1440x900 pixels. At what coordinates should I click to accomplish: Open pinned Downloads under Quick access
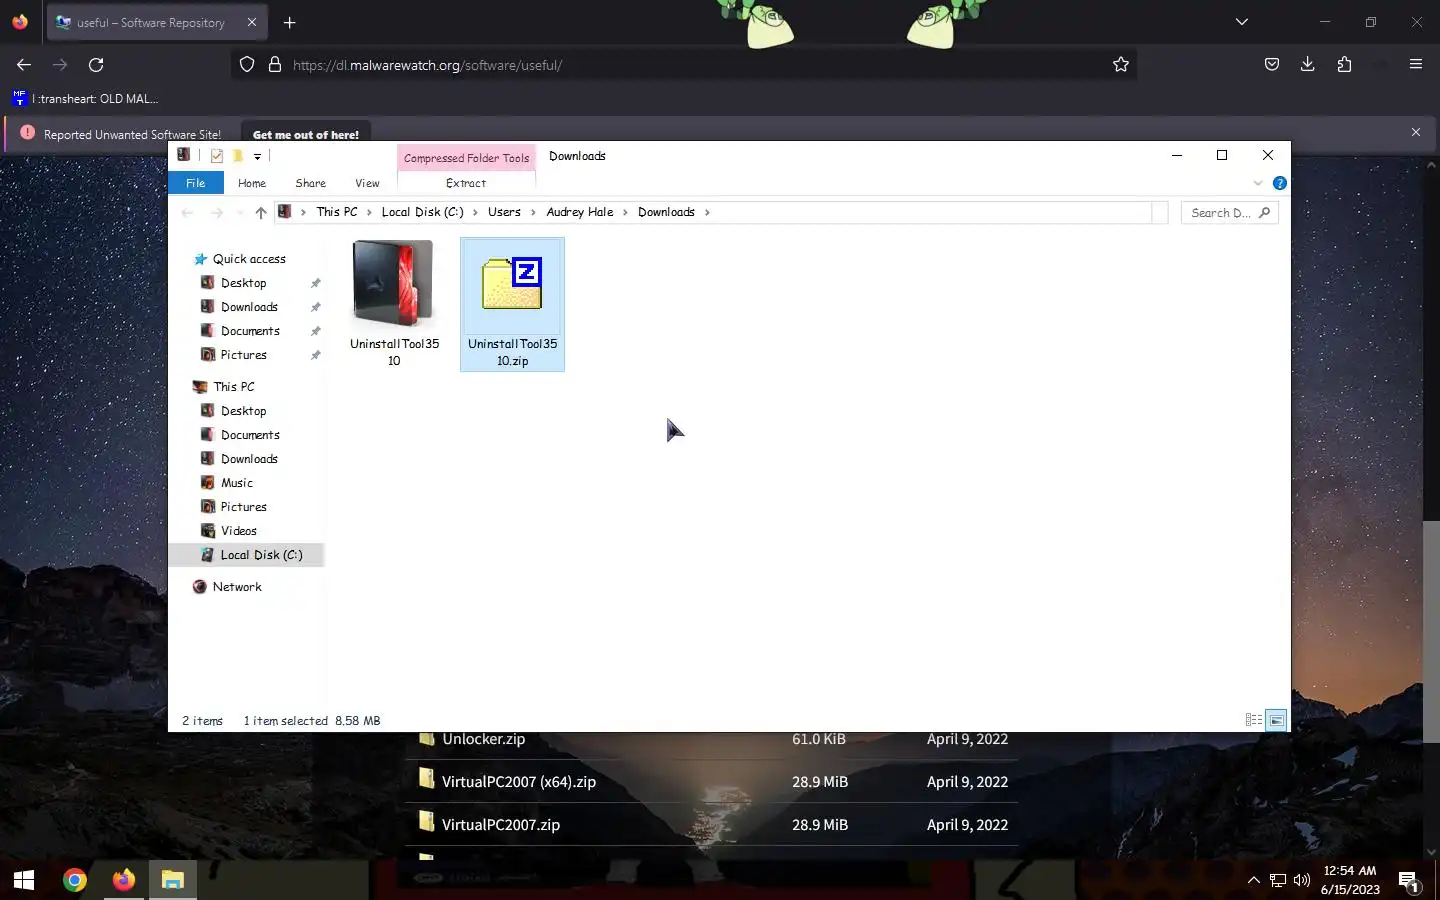pyautogui.click(x=249, y=307)
